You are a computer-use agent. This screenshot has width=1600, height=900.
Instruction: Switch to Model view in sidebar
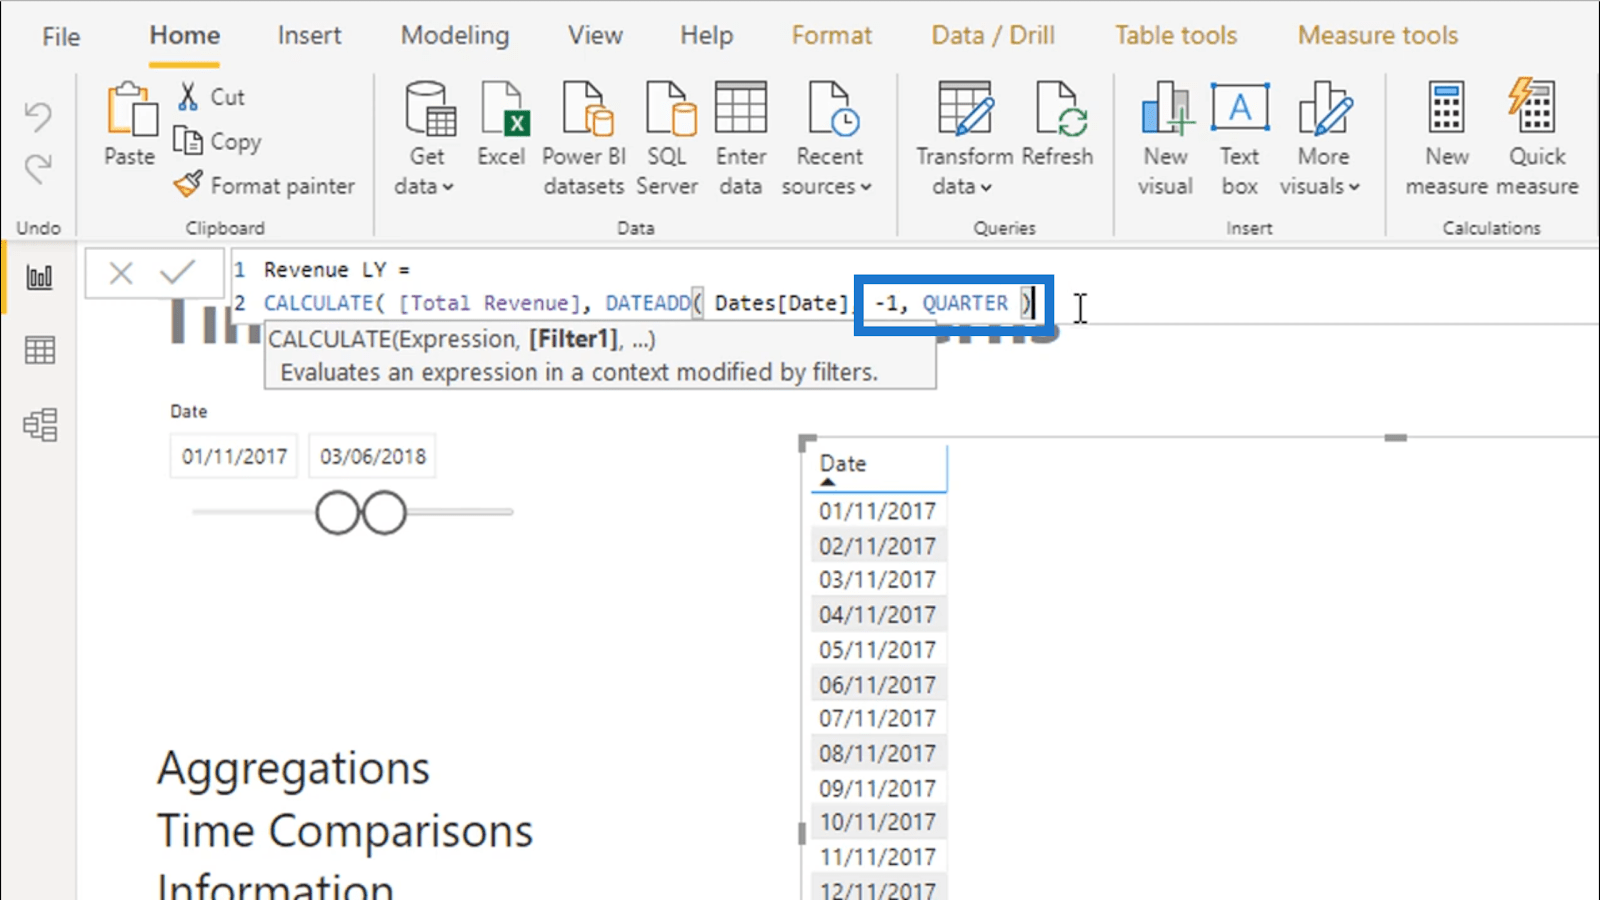(40, 425)
